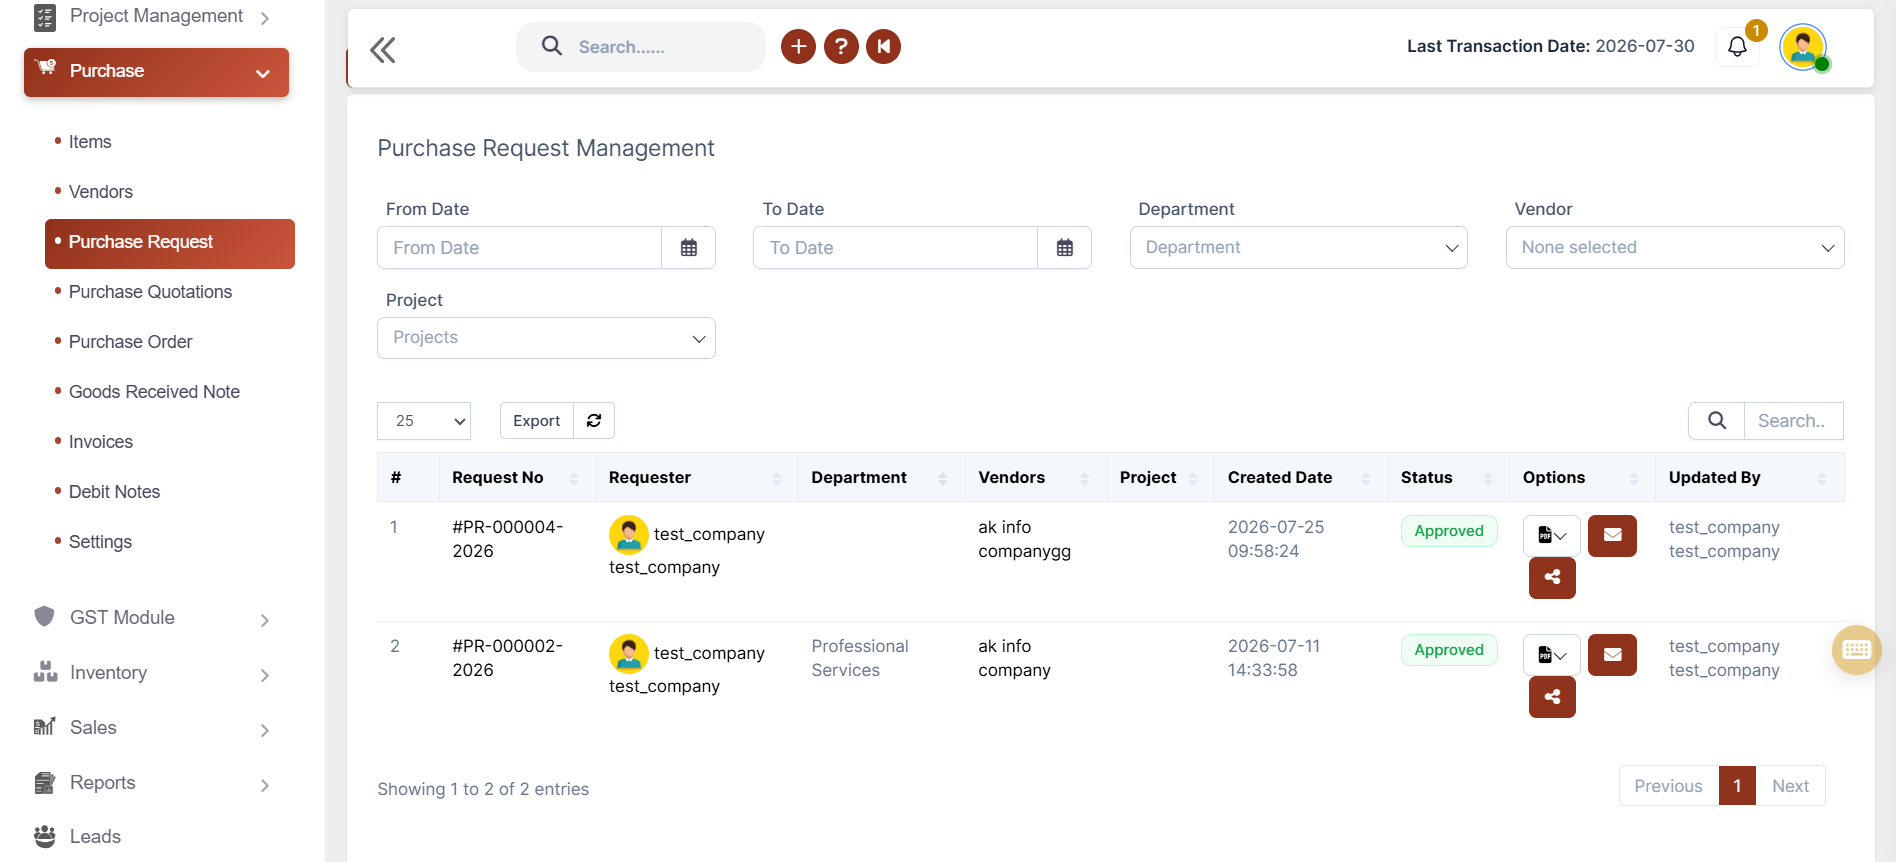Open the question mark help icon
Screen dimensions: 1896x862
coord(841,46)
